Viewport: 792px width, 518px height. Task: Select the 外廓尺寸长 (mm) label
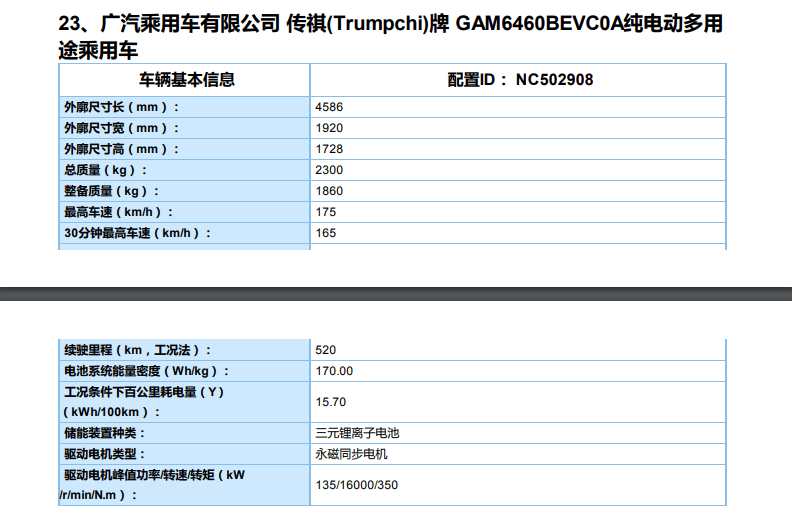(x=121, y=107)
